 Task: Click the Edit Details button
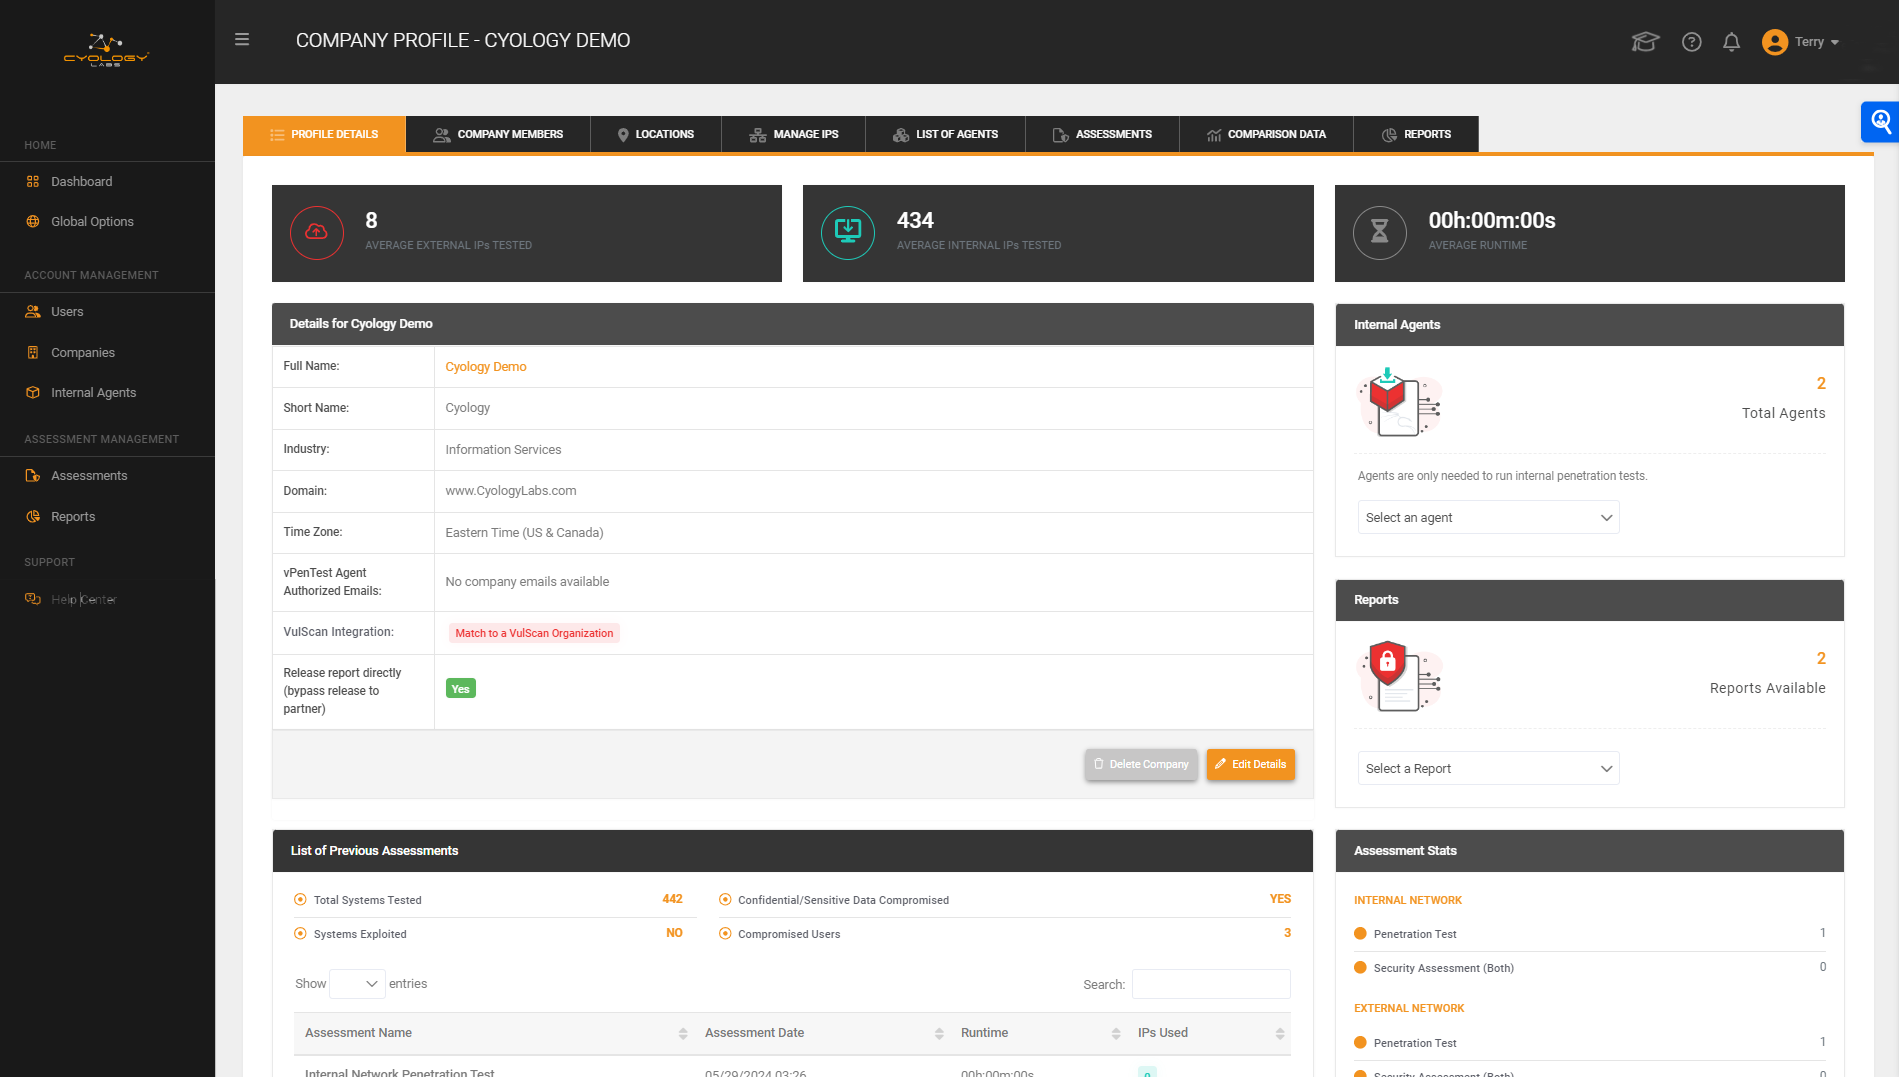click(1250, 764)
